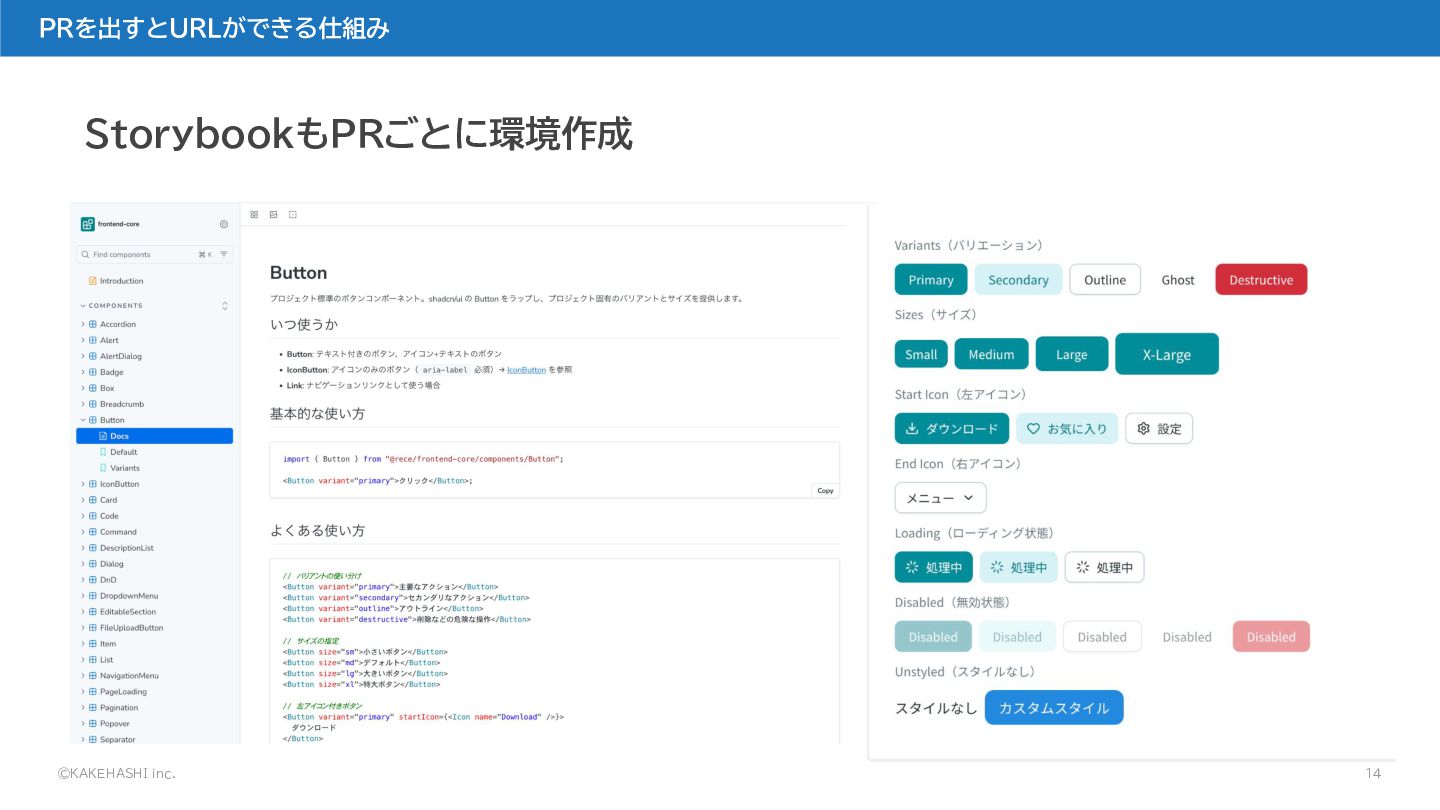1440x810 pixels.
Task: Expand the IconButton tree node
Action: (83, 484)
